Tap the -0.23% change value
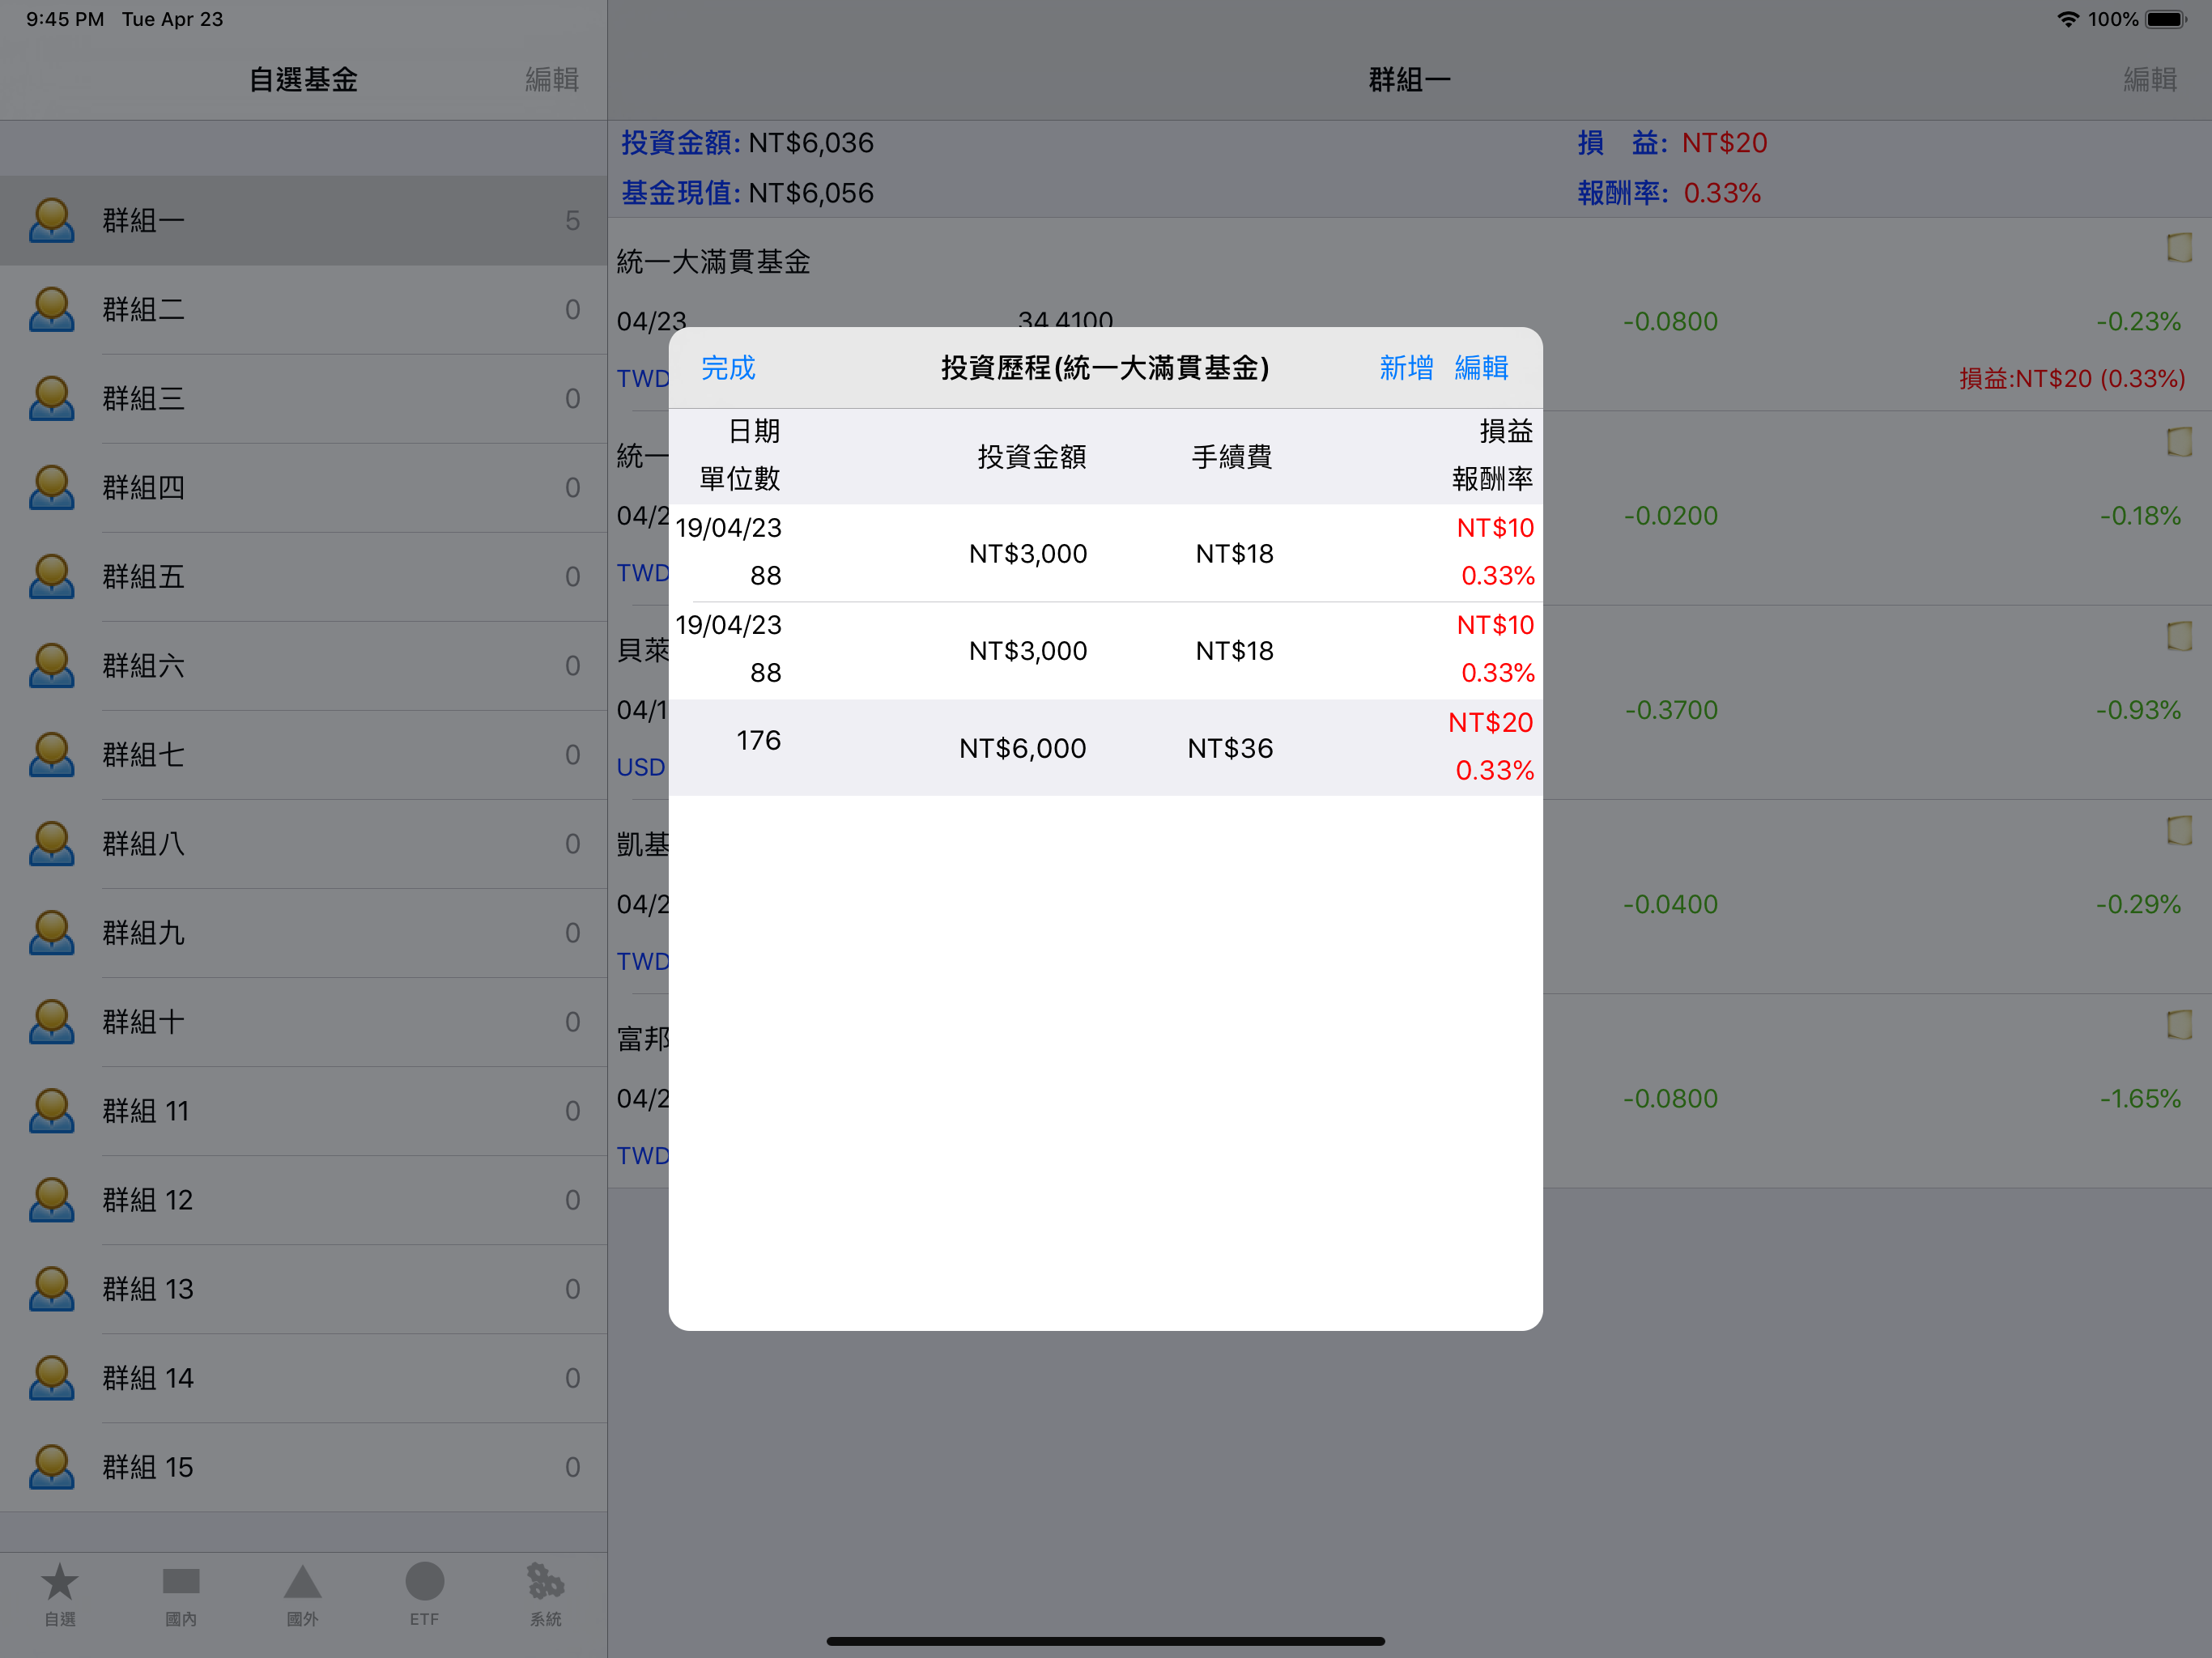This screenshot has width=2212, height=1658. pyautogui.click(x=2138, y=321)
